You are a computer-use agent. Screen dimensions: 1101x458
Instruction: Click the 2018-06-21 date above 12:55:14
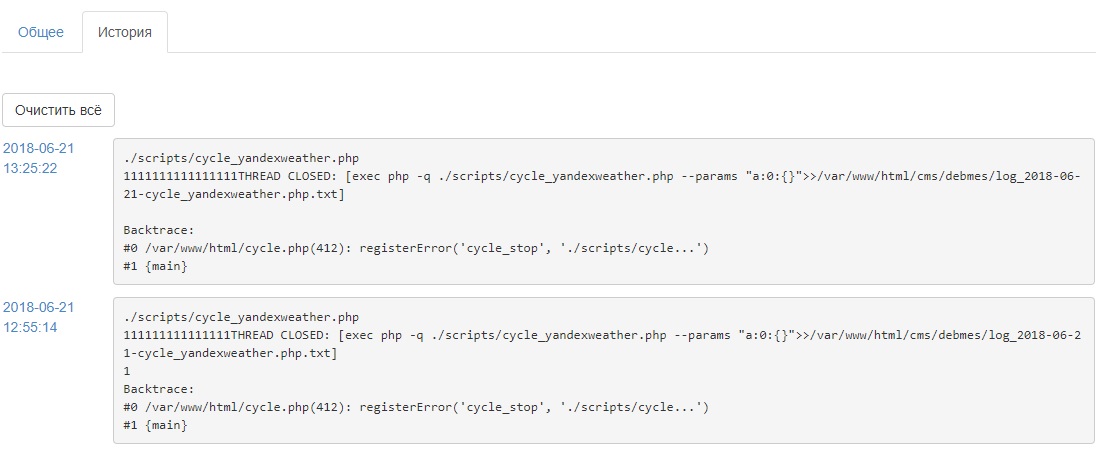(39, 307)
